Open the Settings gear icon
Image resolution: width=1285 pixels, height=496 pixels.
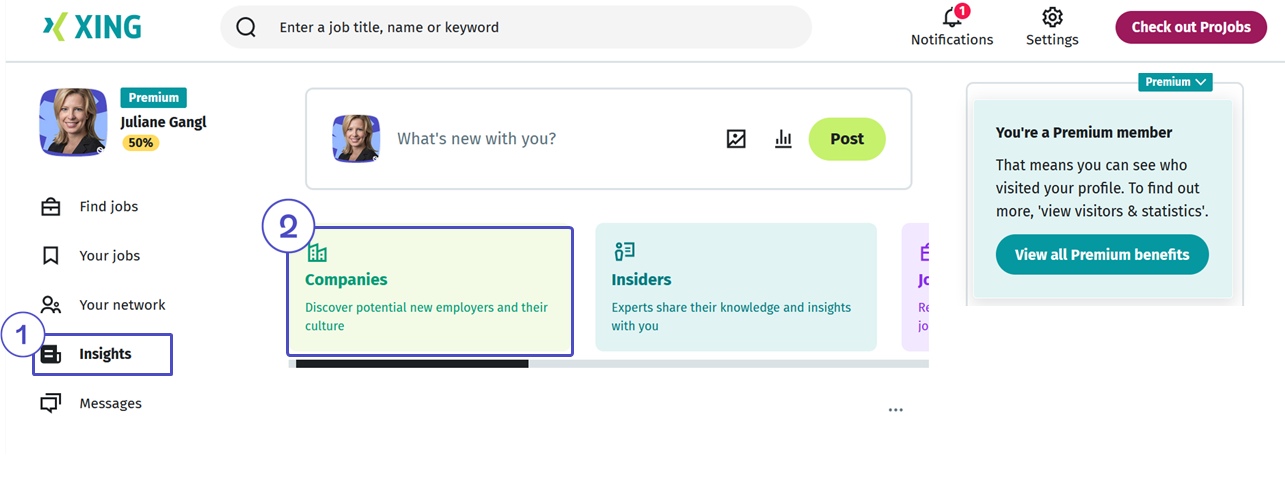tap(1052, 17)
